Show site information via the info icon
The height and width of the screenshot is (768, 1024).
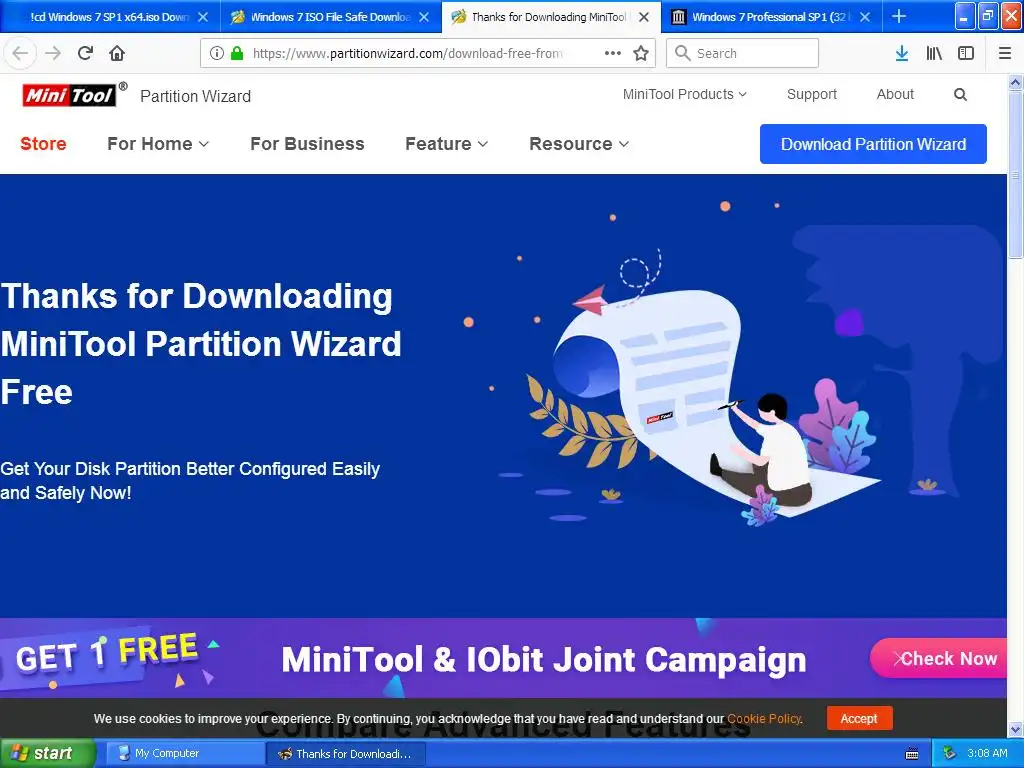point(217,53)
